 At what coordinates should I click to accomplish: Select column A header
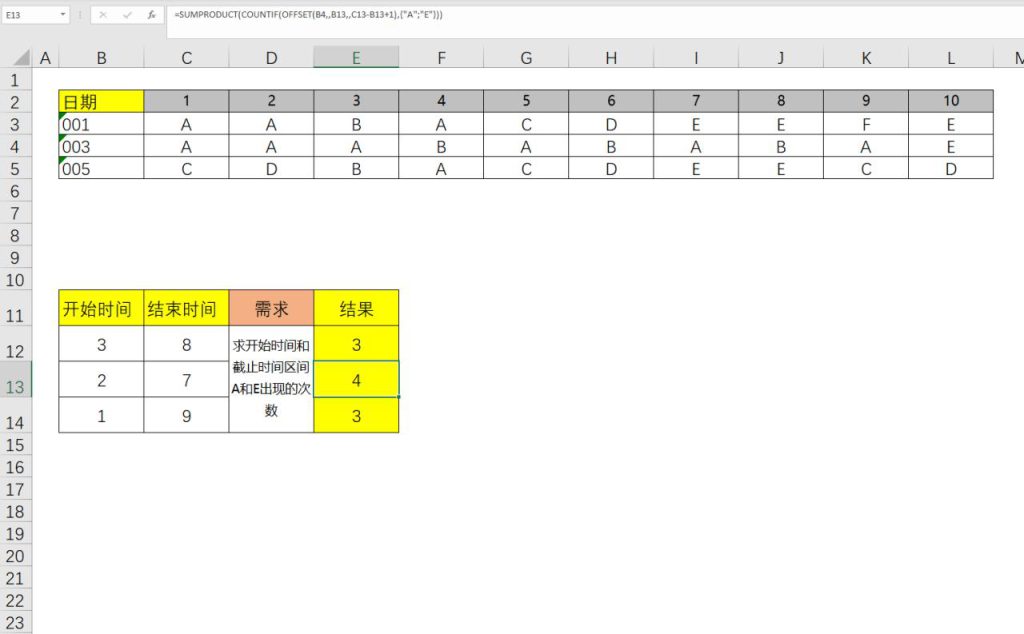45,58
